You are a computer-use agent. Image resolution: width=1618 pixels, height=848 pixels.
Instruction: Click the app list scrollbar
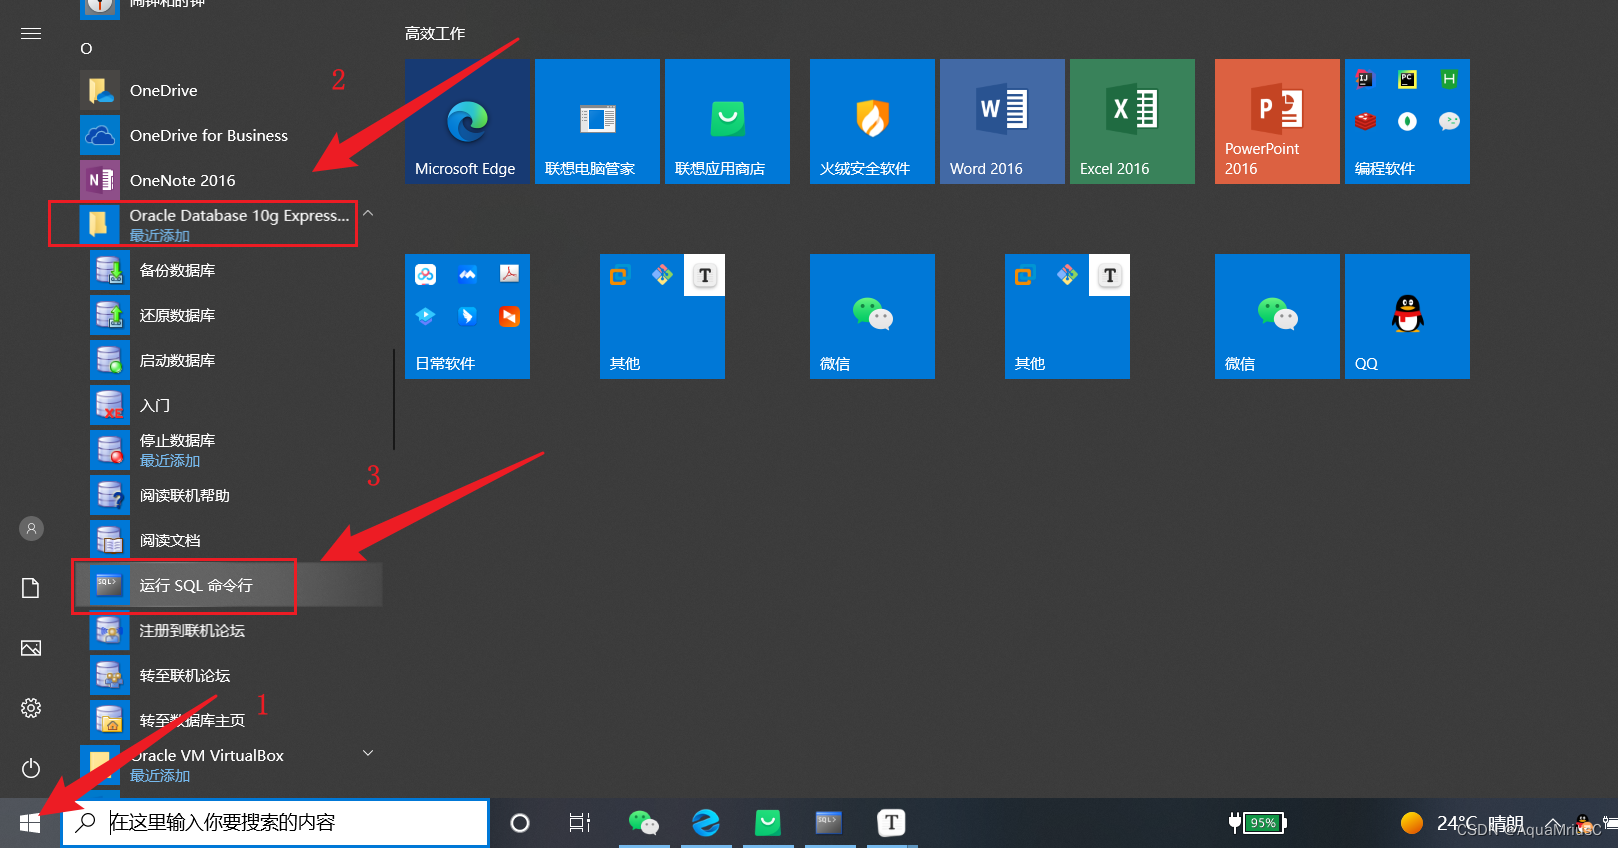click(394, 399)
